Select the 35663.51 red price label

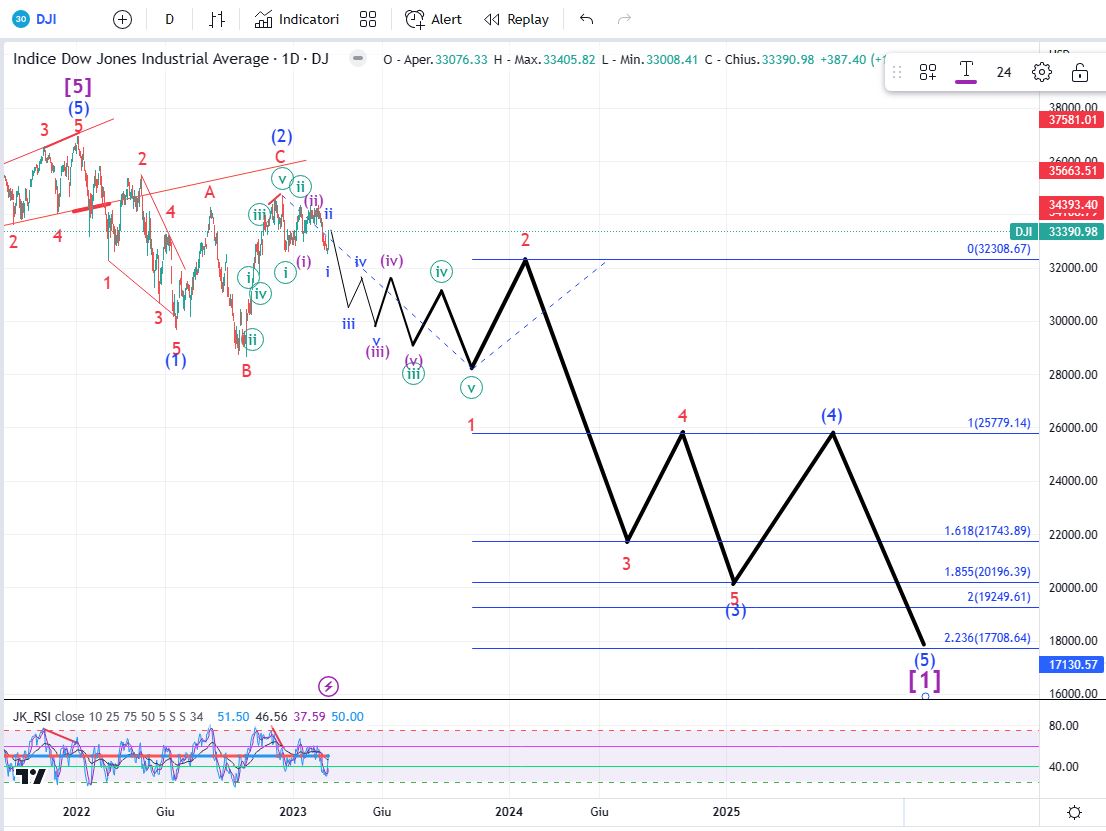tap(1071, 171)
